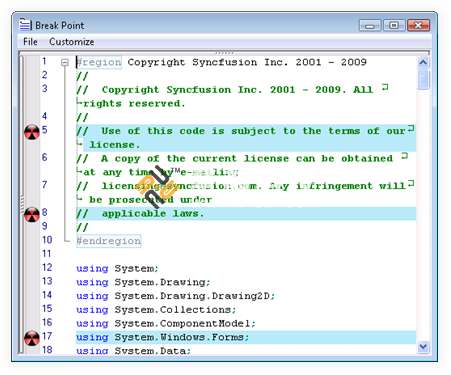This screenshot has height=375, width=451.
Task: Open the Customize menu
Action: pyautogui.click(x=71, y=42)
